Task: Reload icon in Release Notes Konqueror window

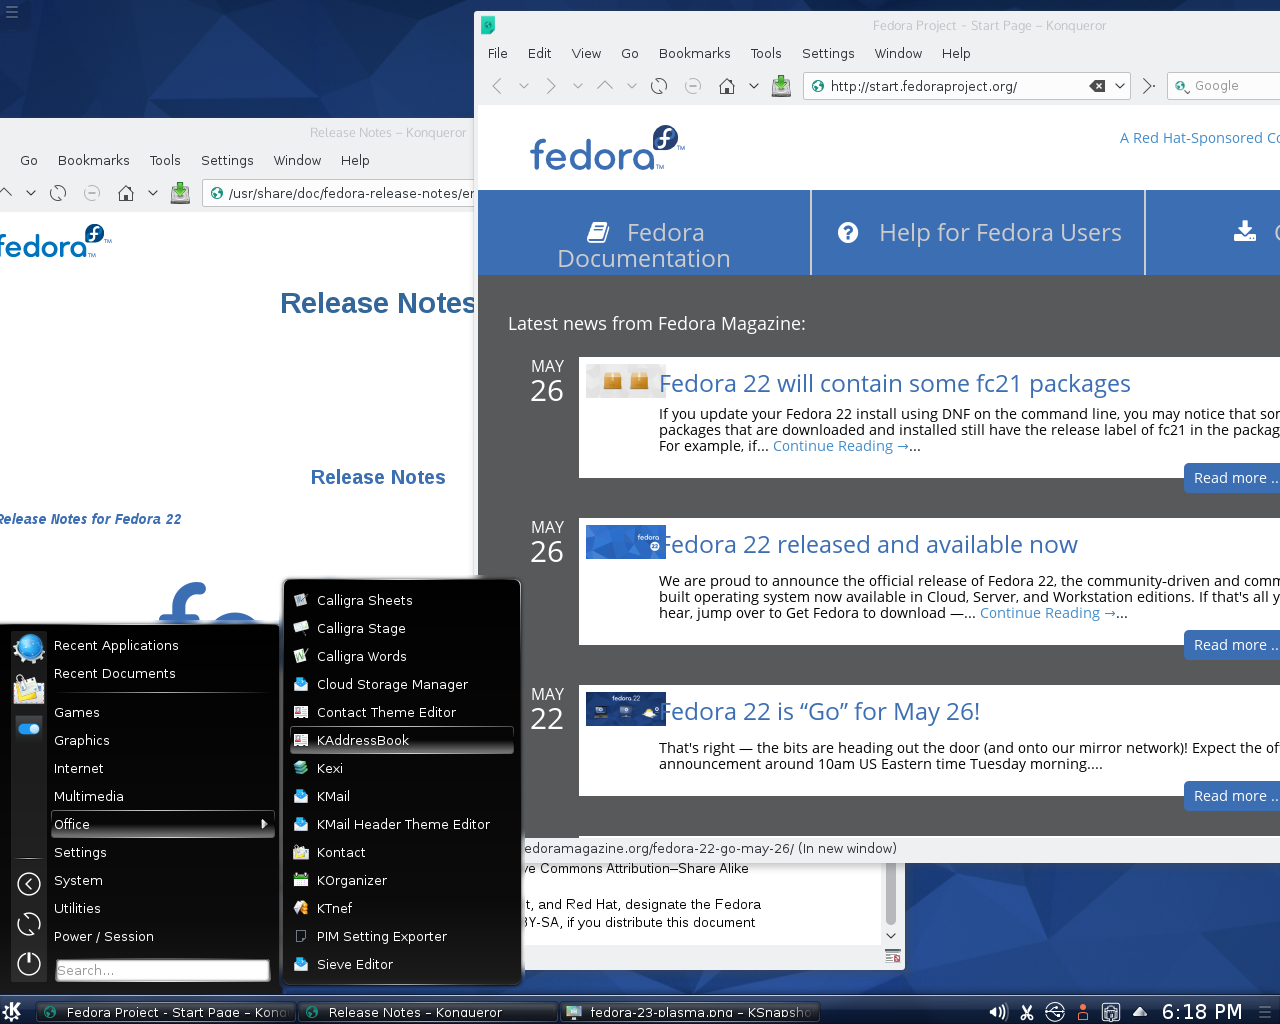Action: 58,193
